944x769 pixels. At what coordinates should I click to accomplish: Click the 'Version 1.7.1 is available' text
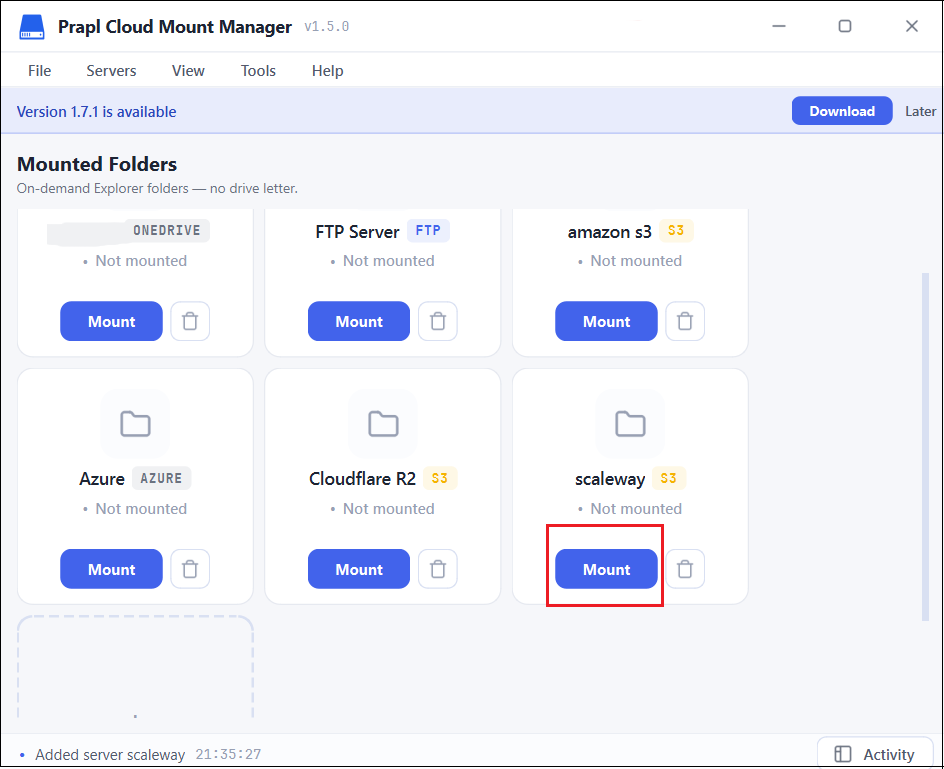point(96,111)
